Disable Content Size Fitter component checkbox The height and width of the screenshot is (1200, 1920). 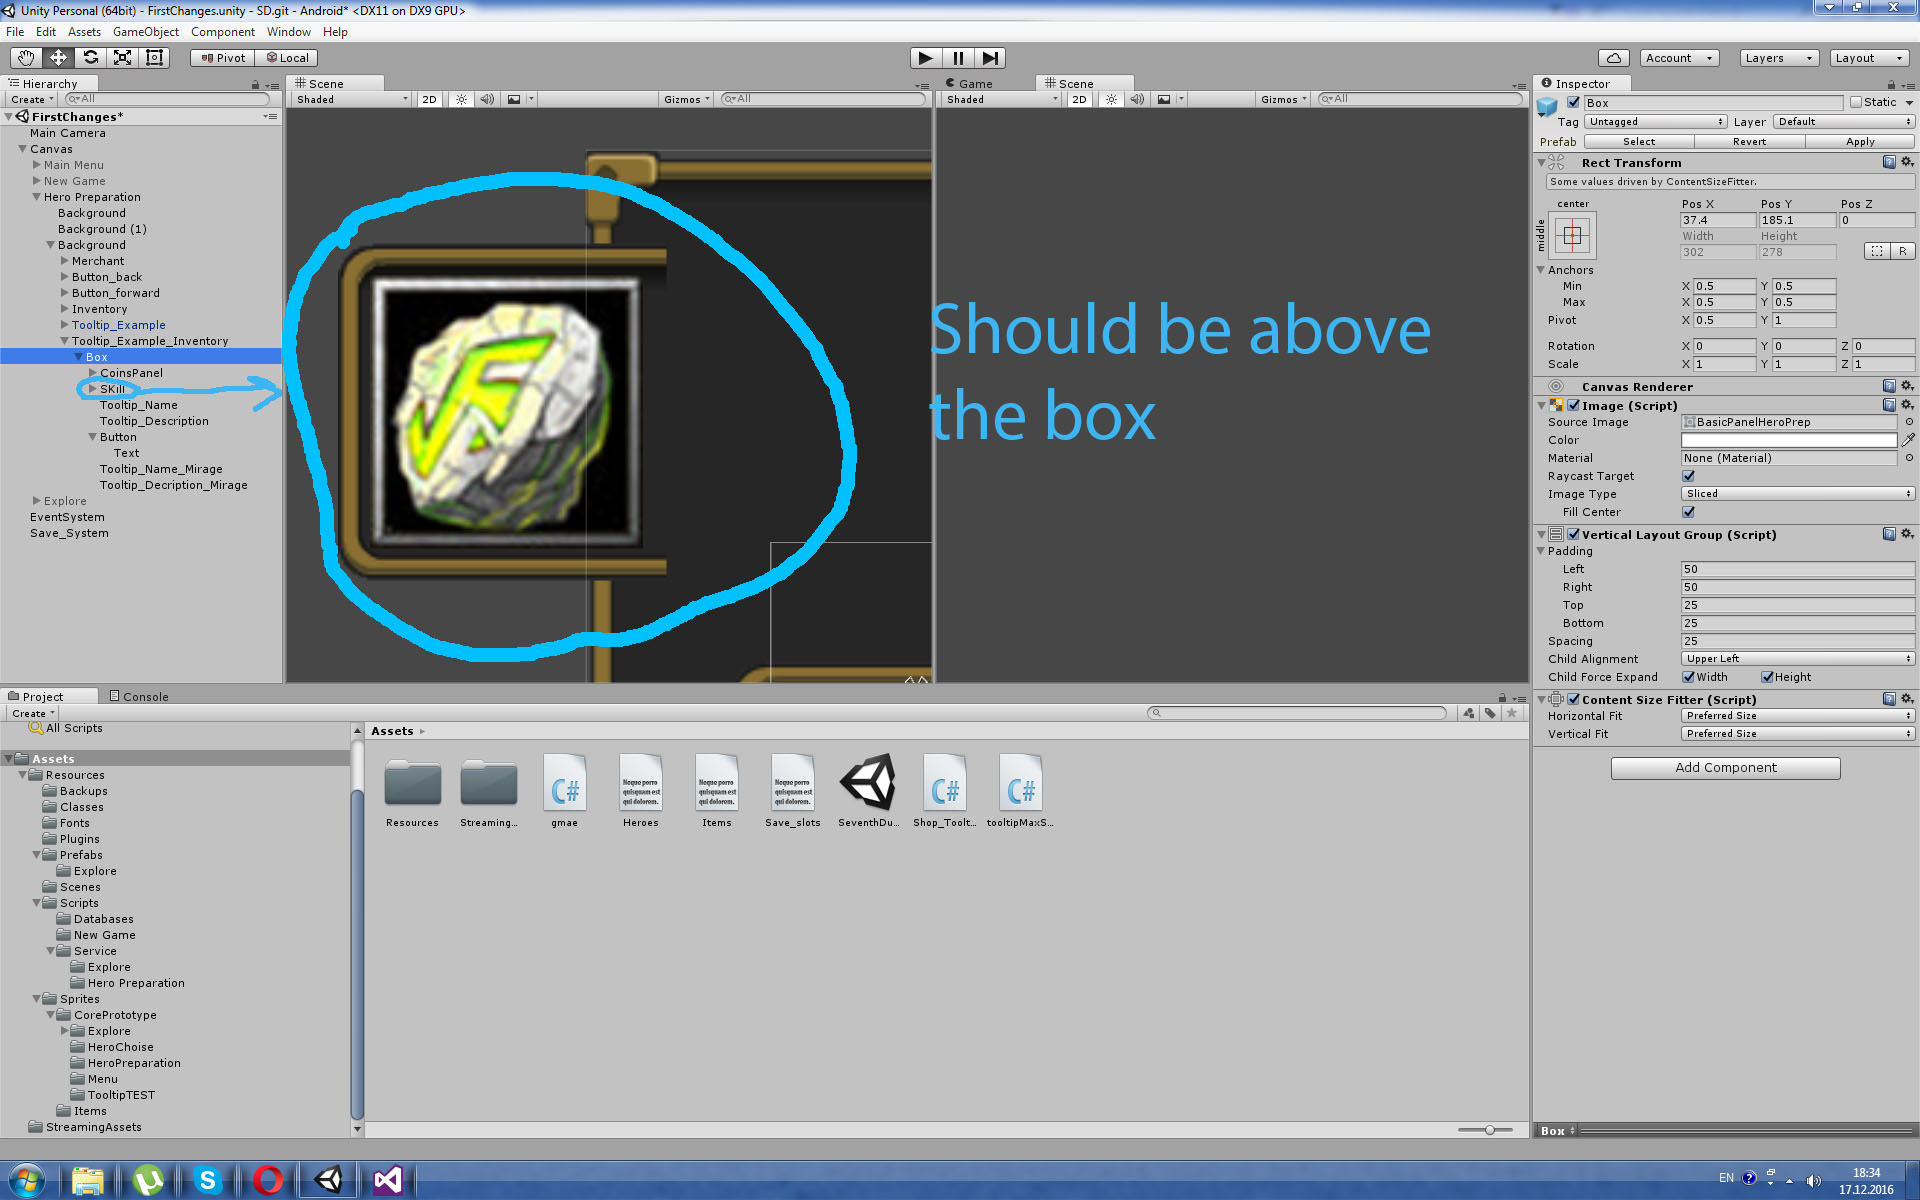[1574, 699]
